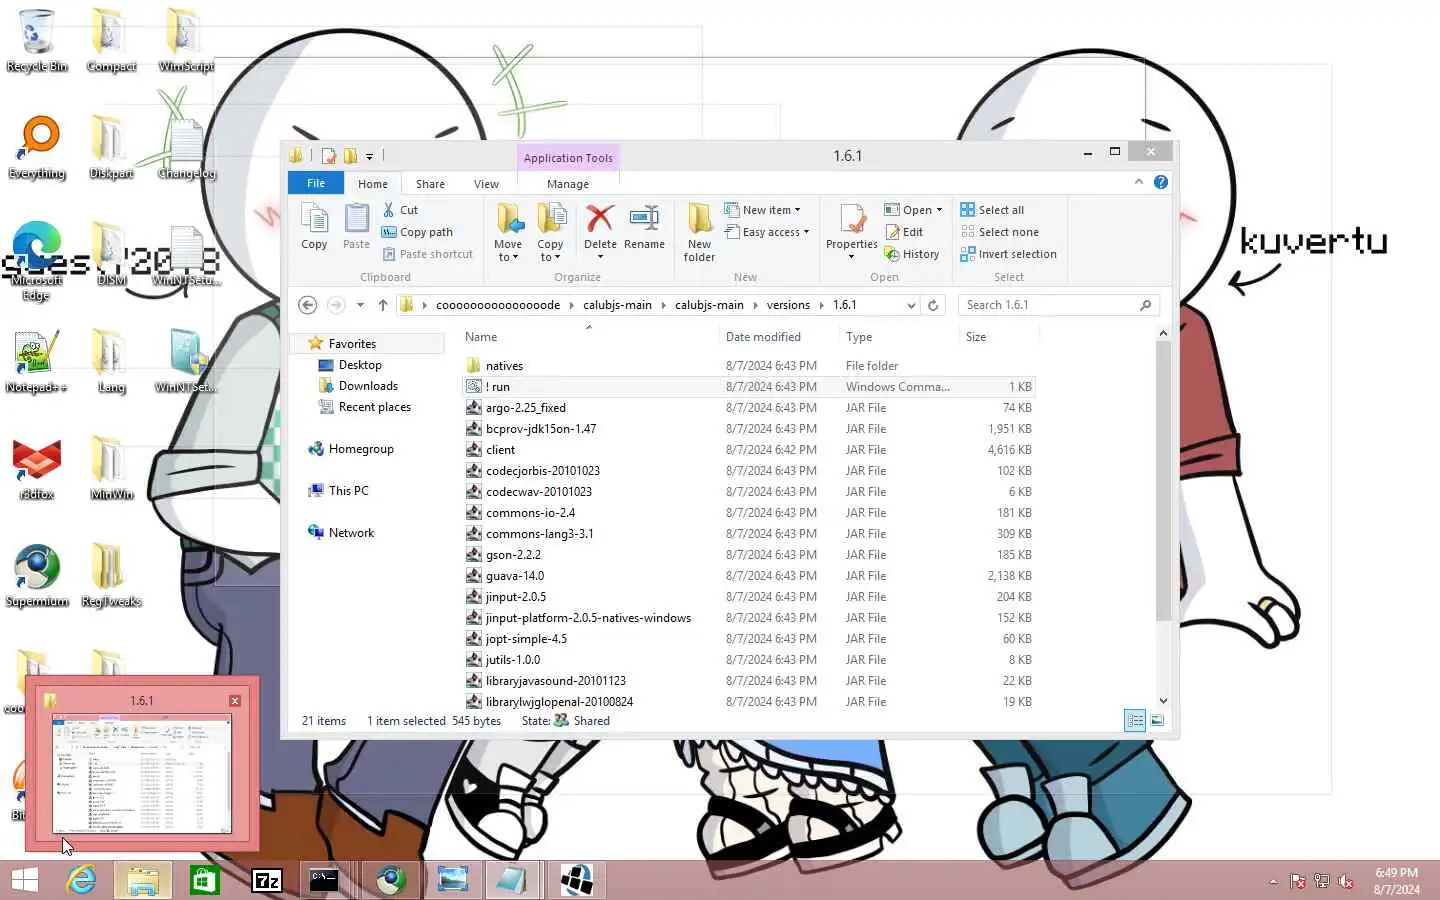Select the run command script file
The width and height of the screenshot is (1440, 900).
point(749,387)
